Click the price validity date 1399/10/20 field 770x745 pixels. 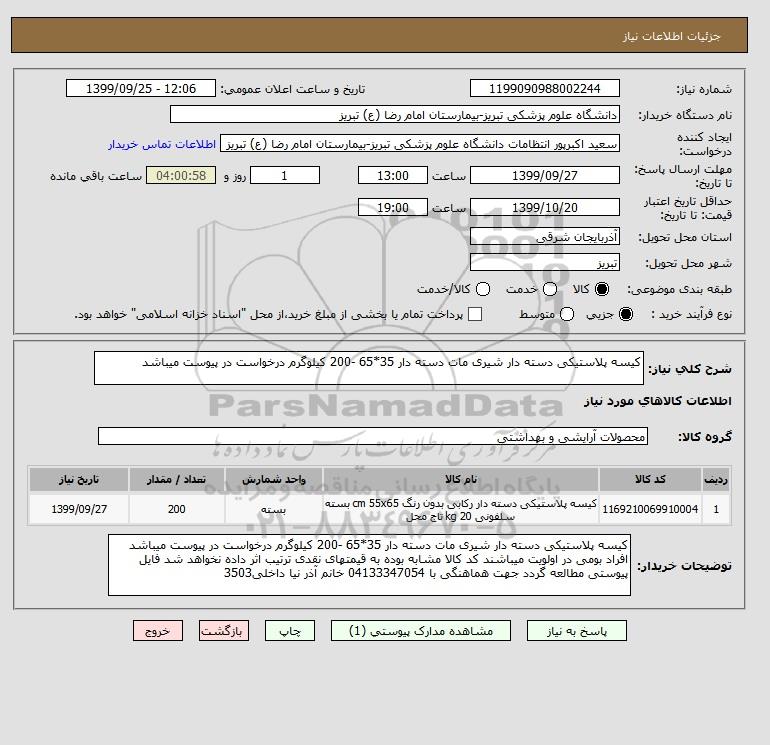(545, 207)
